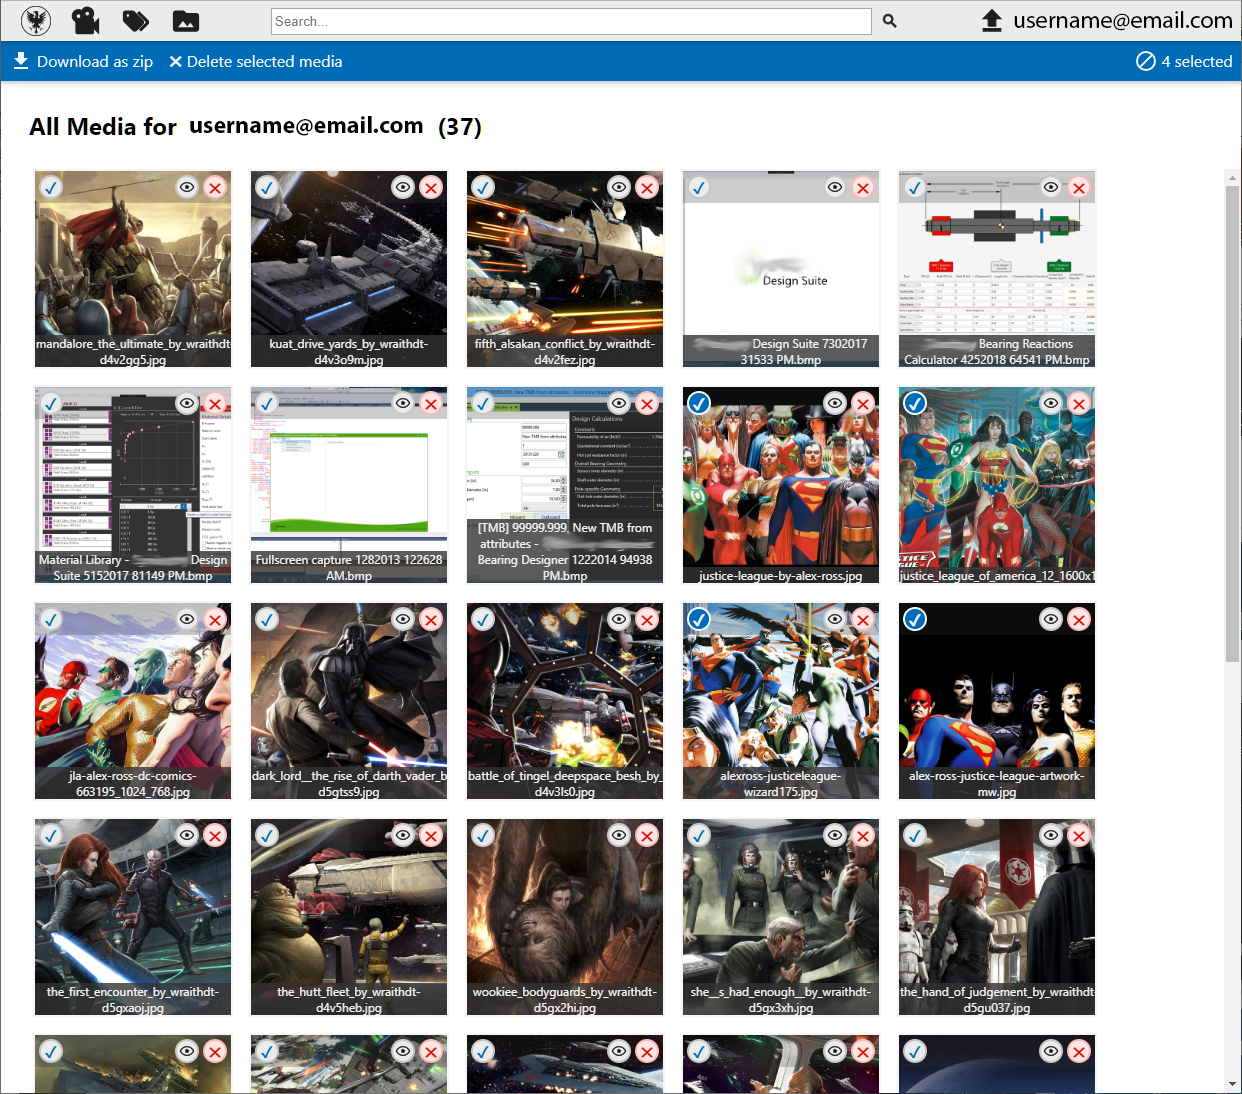
Task: Select wookiee_bodyguards with its checkmark
Action: point(483,835)
